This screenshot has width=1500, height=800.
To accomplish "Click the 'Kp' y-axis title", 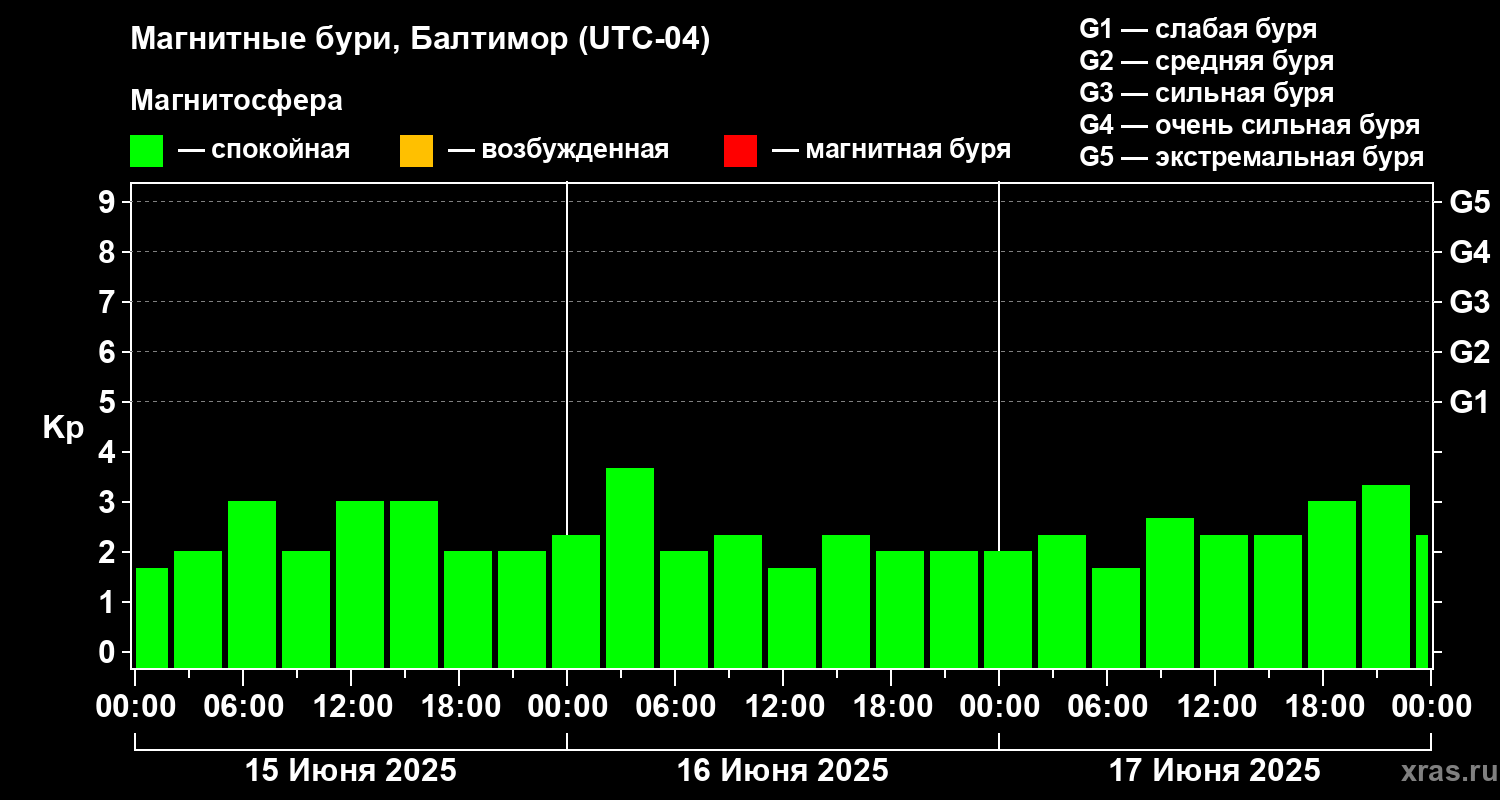I will pos(63,428).
